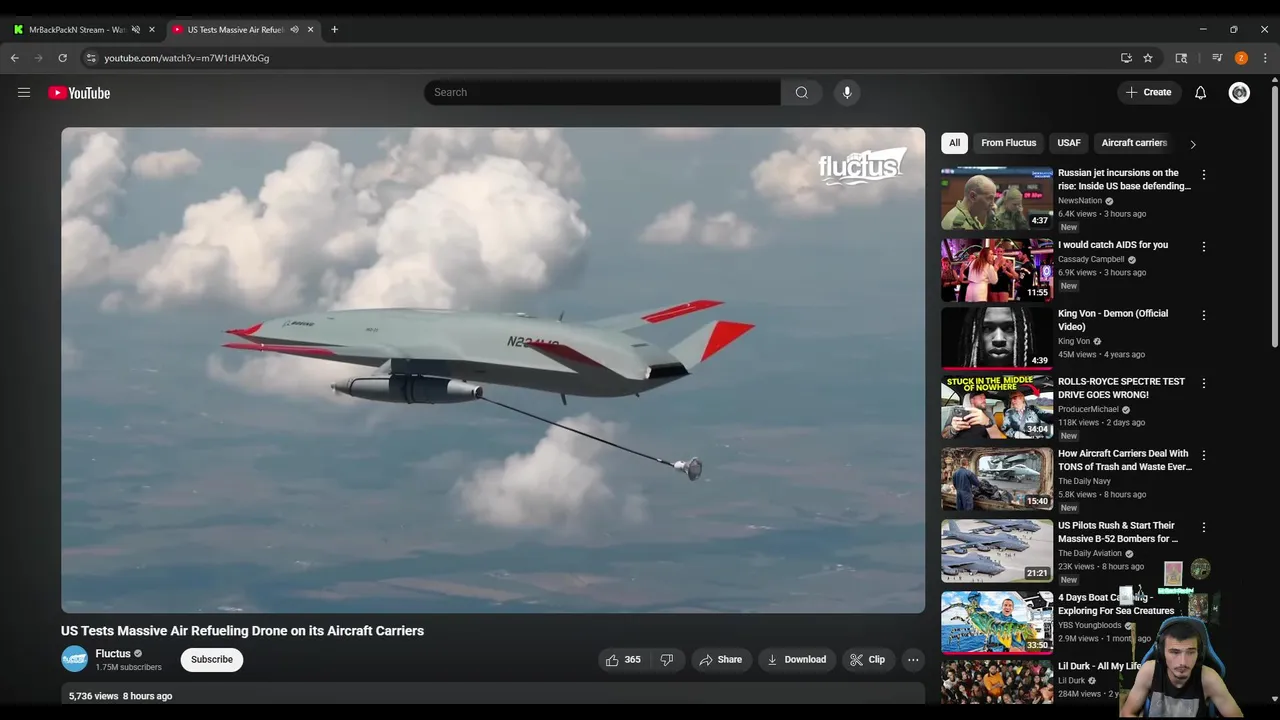Open Rolls-Royce Spectre test drive thumbnail

pyautogui.click(x=997, y=407)
